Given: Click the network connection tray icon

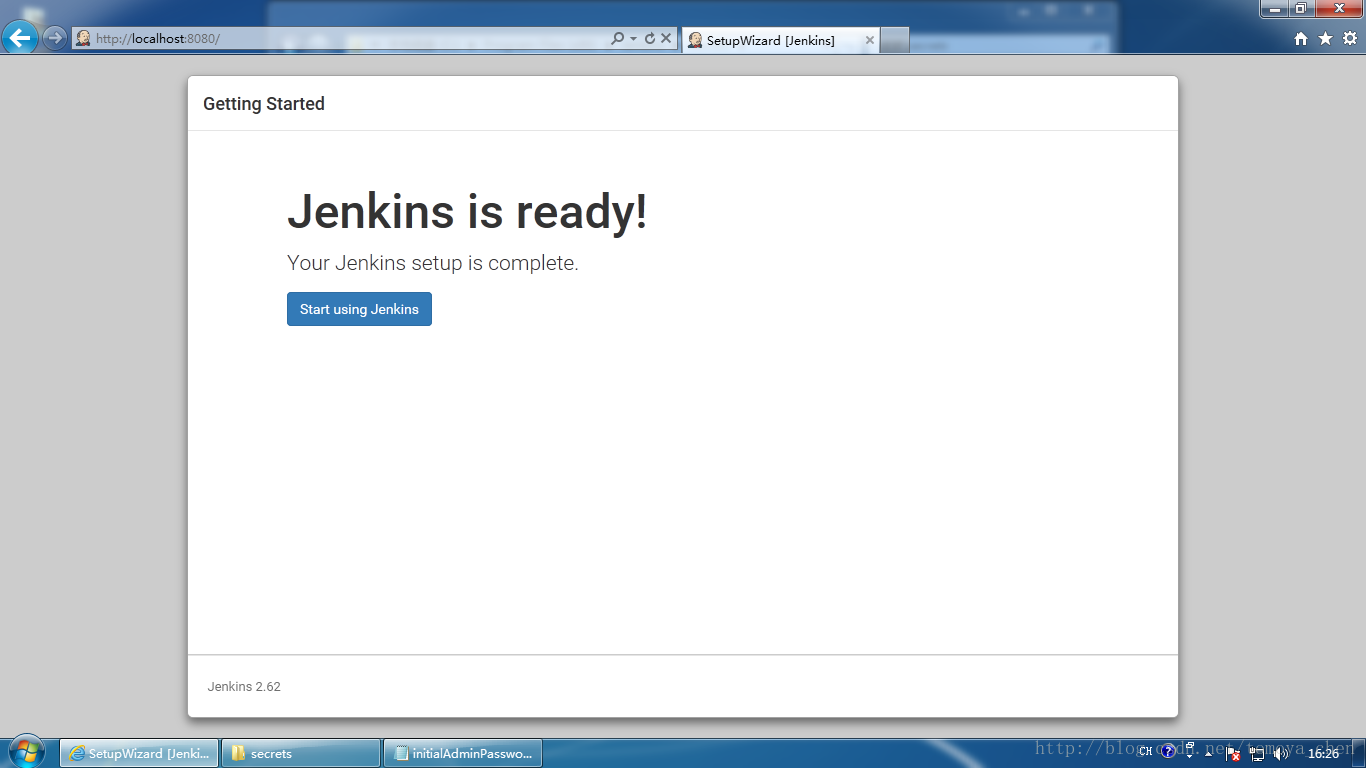Looking at the screenshot, I should pyautogui.click(x=1257, y=754).
